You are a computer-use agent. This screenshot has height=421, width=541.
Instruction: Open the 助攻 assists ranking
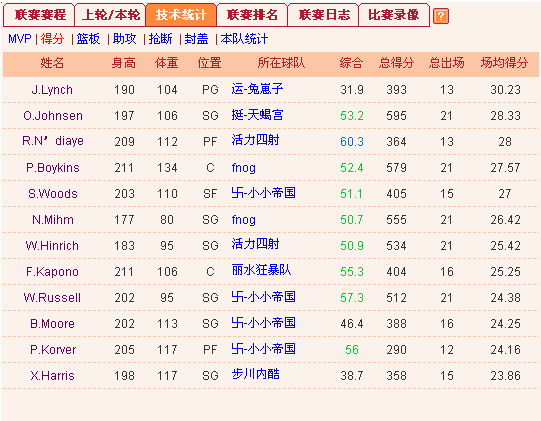124,39
